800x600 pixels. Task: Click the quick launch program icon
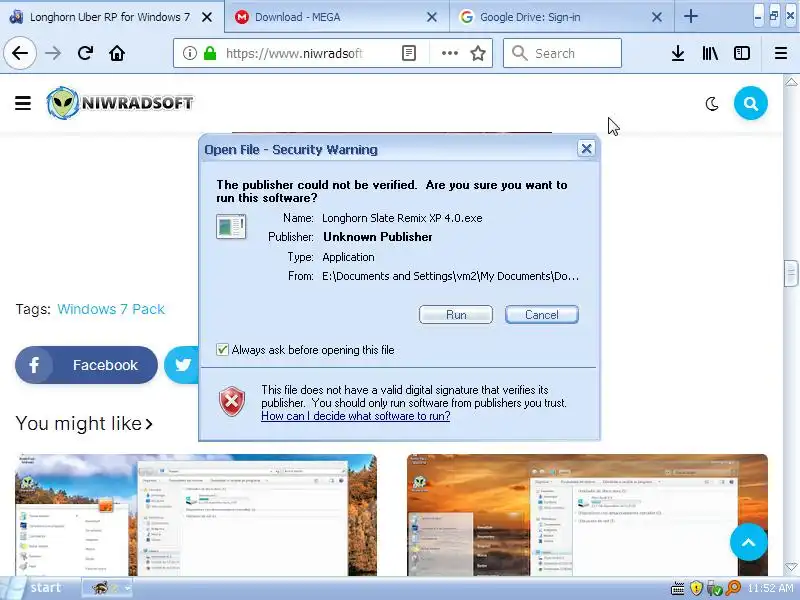coord(101,588)
